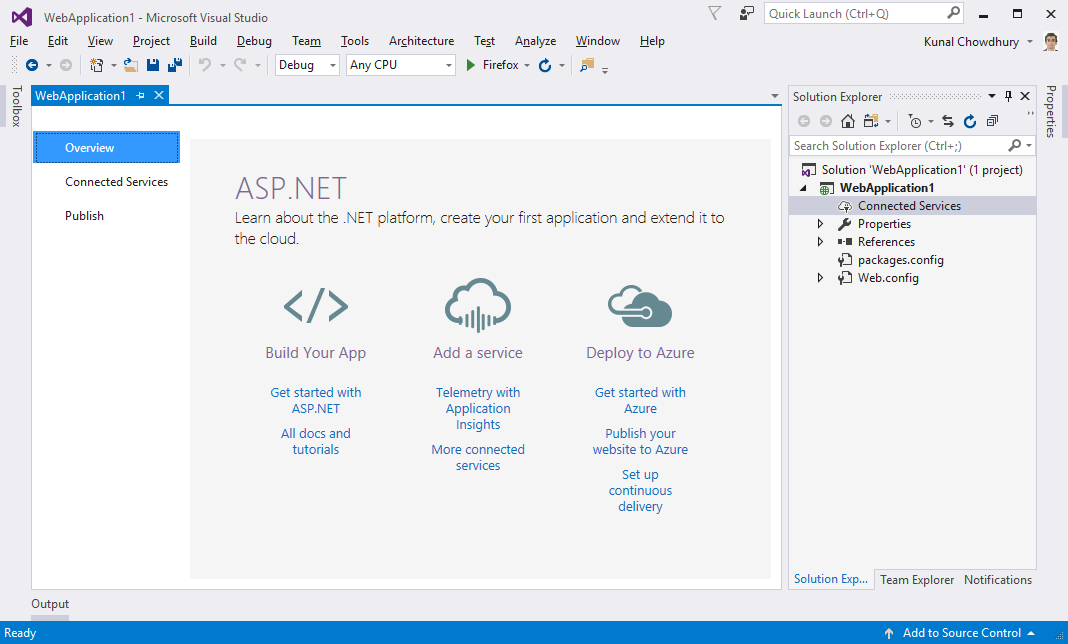This screenshot has width=1068, height=644.
Task: Open 'Publish your website to Azure' link
Action: (x=640, y=442)
